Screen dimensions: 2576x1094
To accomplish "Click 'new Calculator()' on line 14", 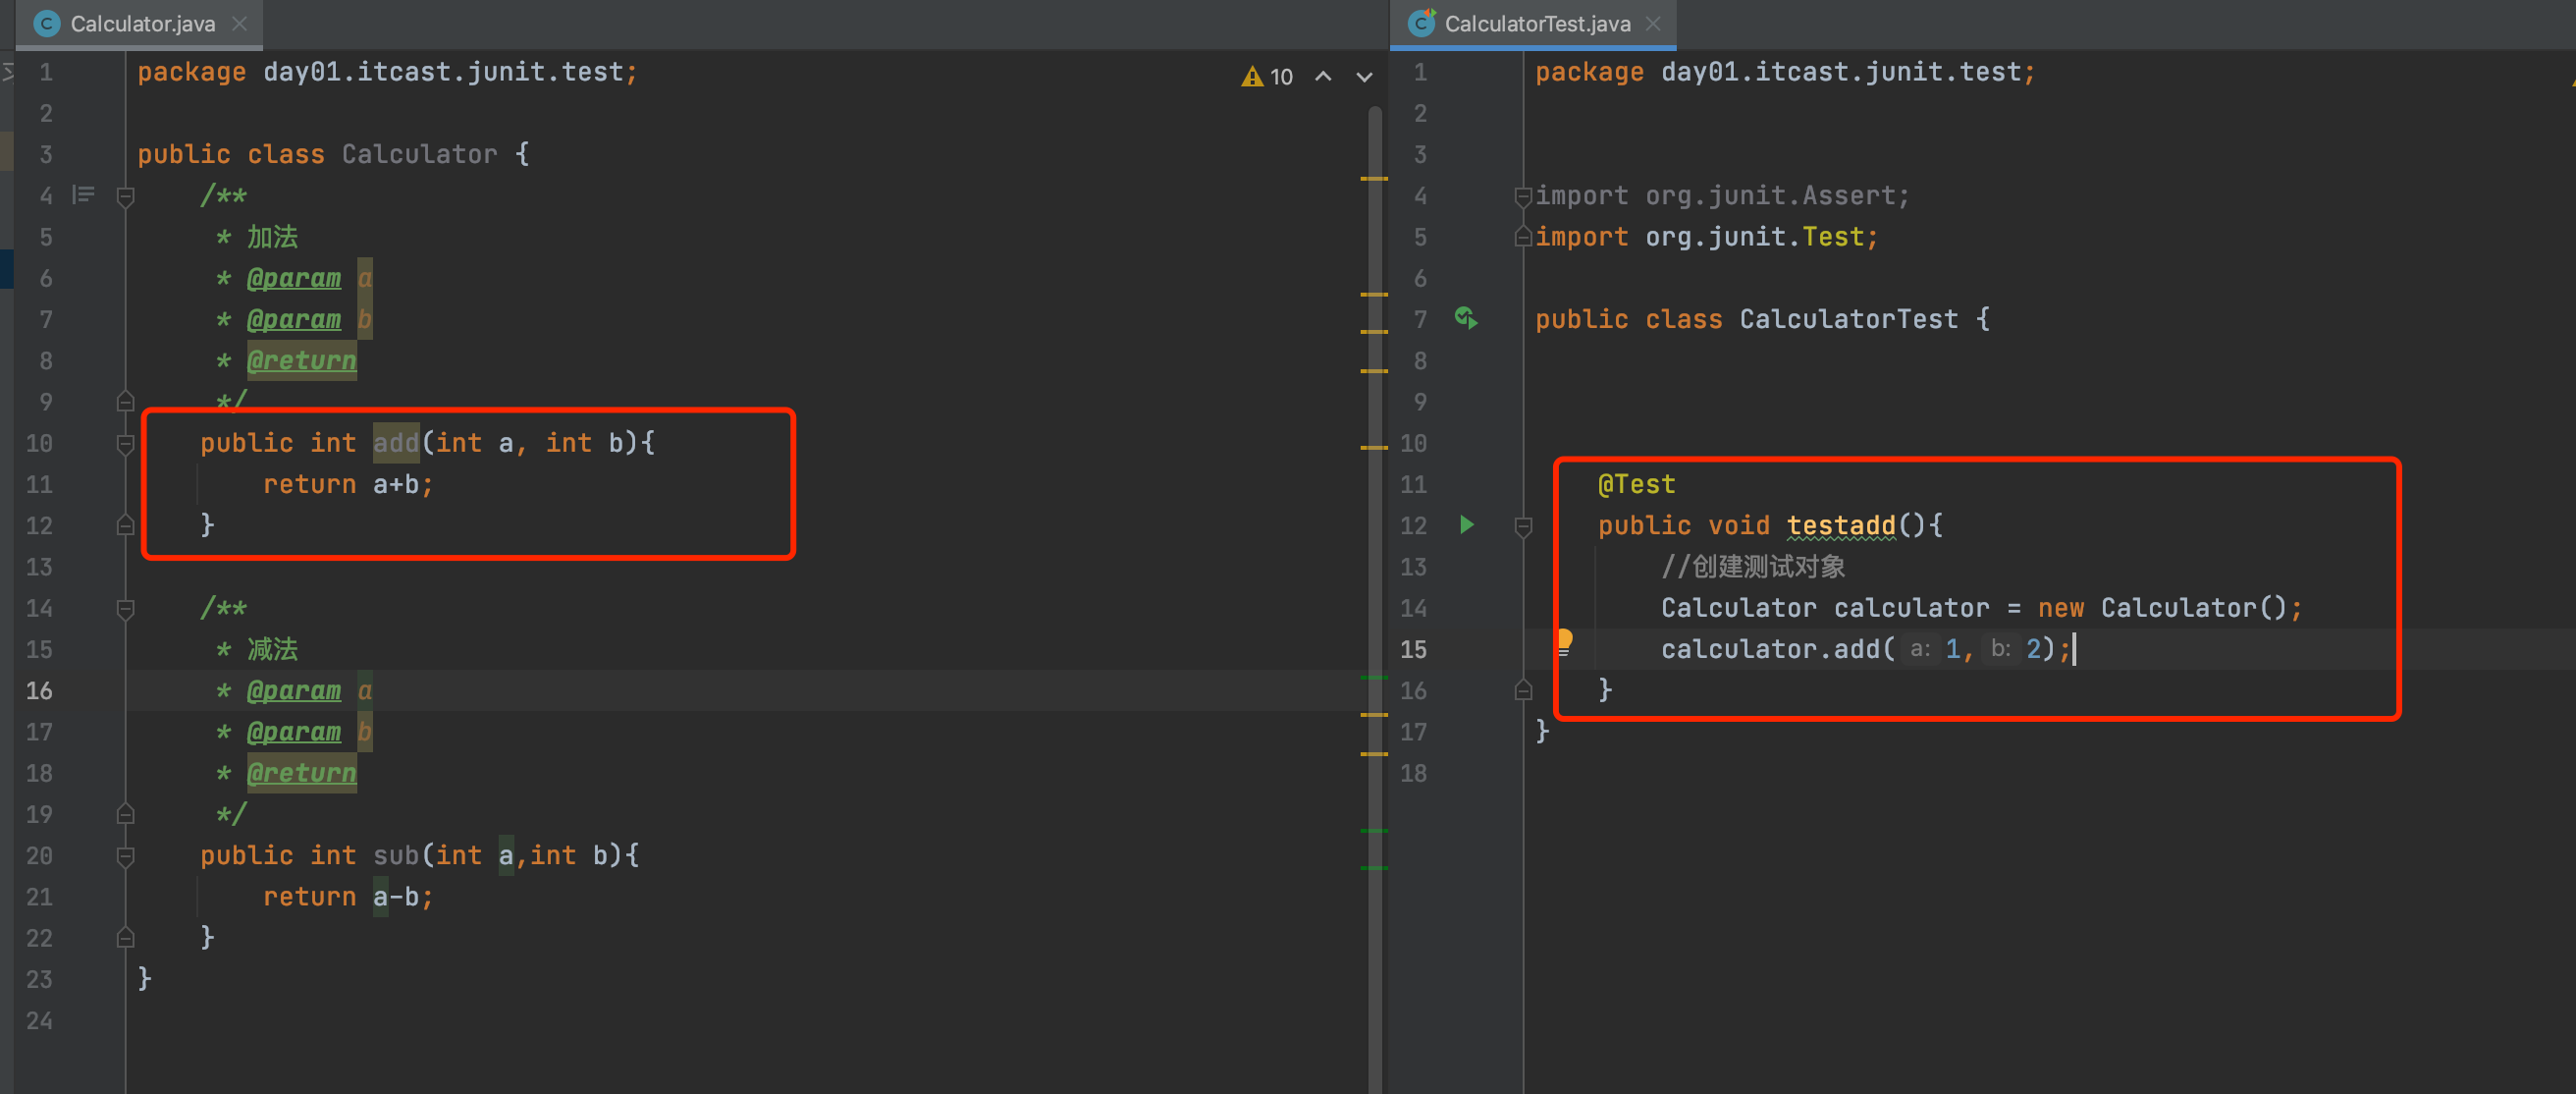I will (x=2162, y=607).
